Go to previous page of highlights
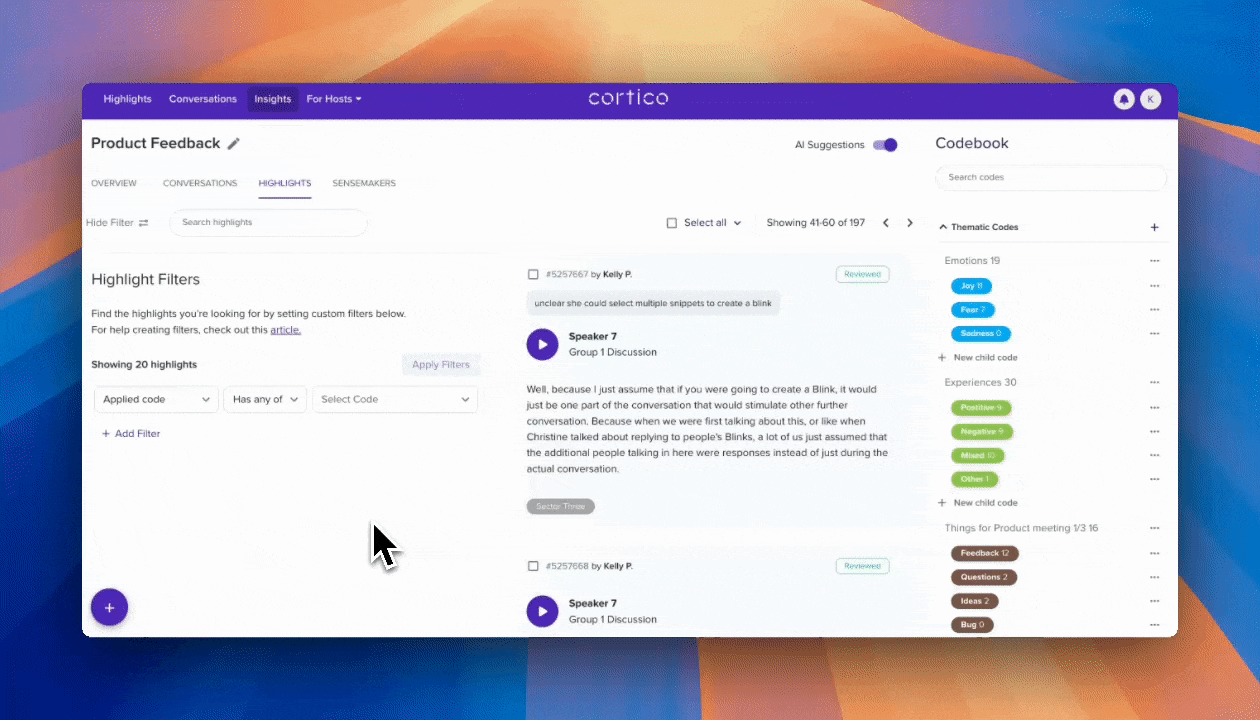Viewport: 1260px width, 720px height. 885,223
